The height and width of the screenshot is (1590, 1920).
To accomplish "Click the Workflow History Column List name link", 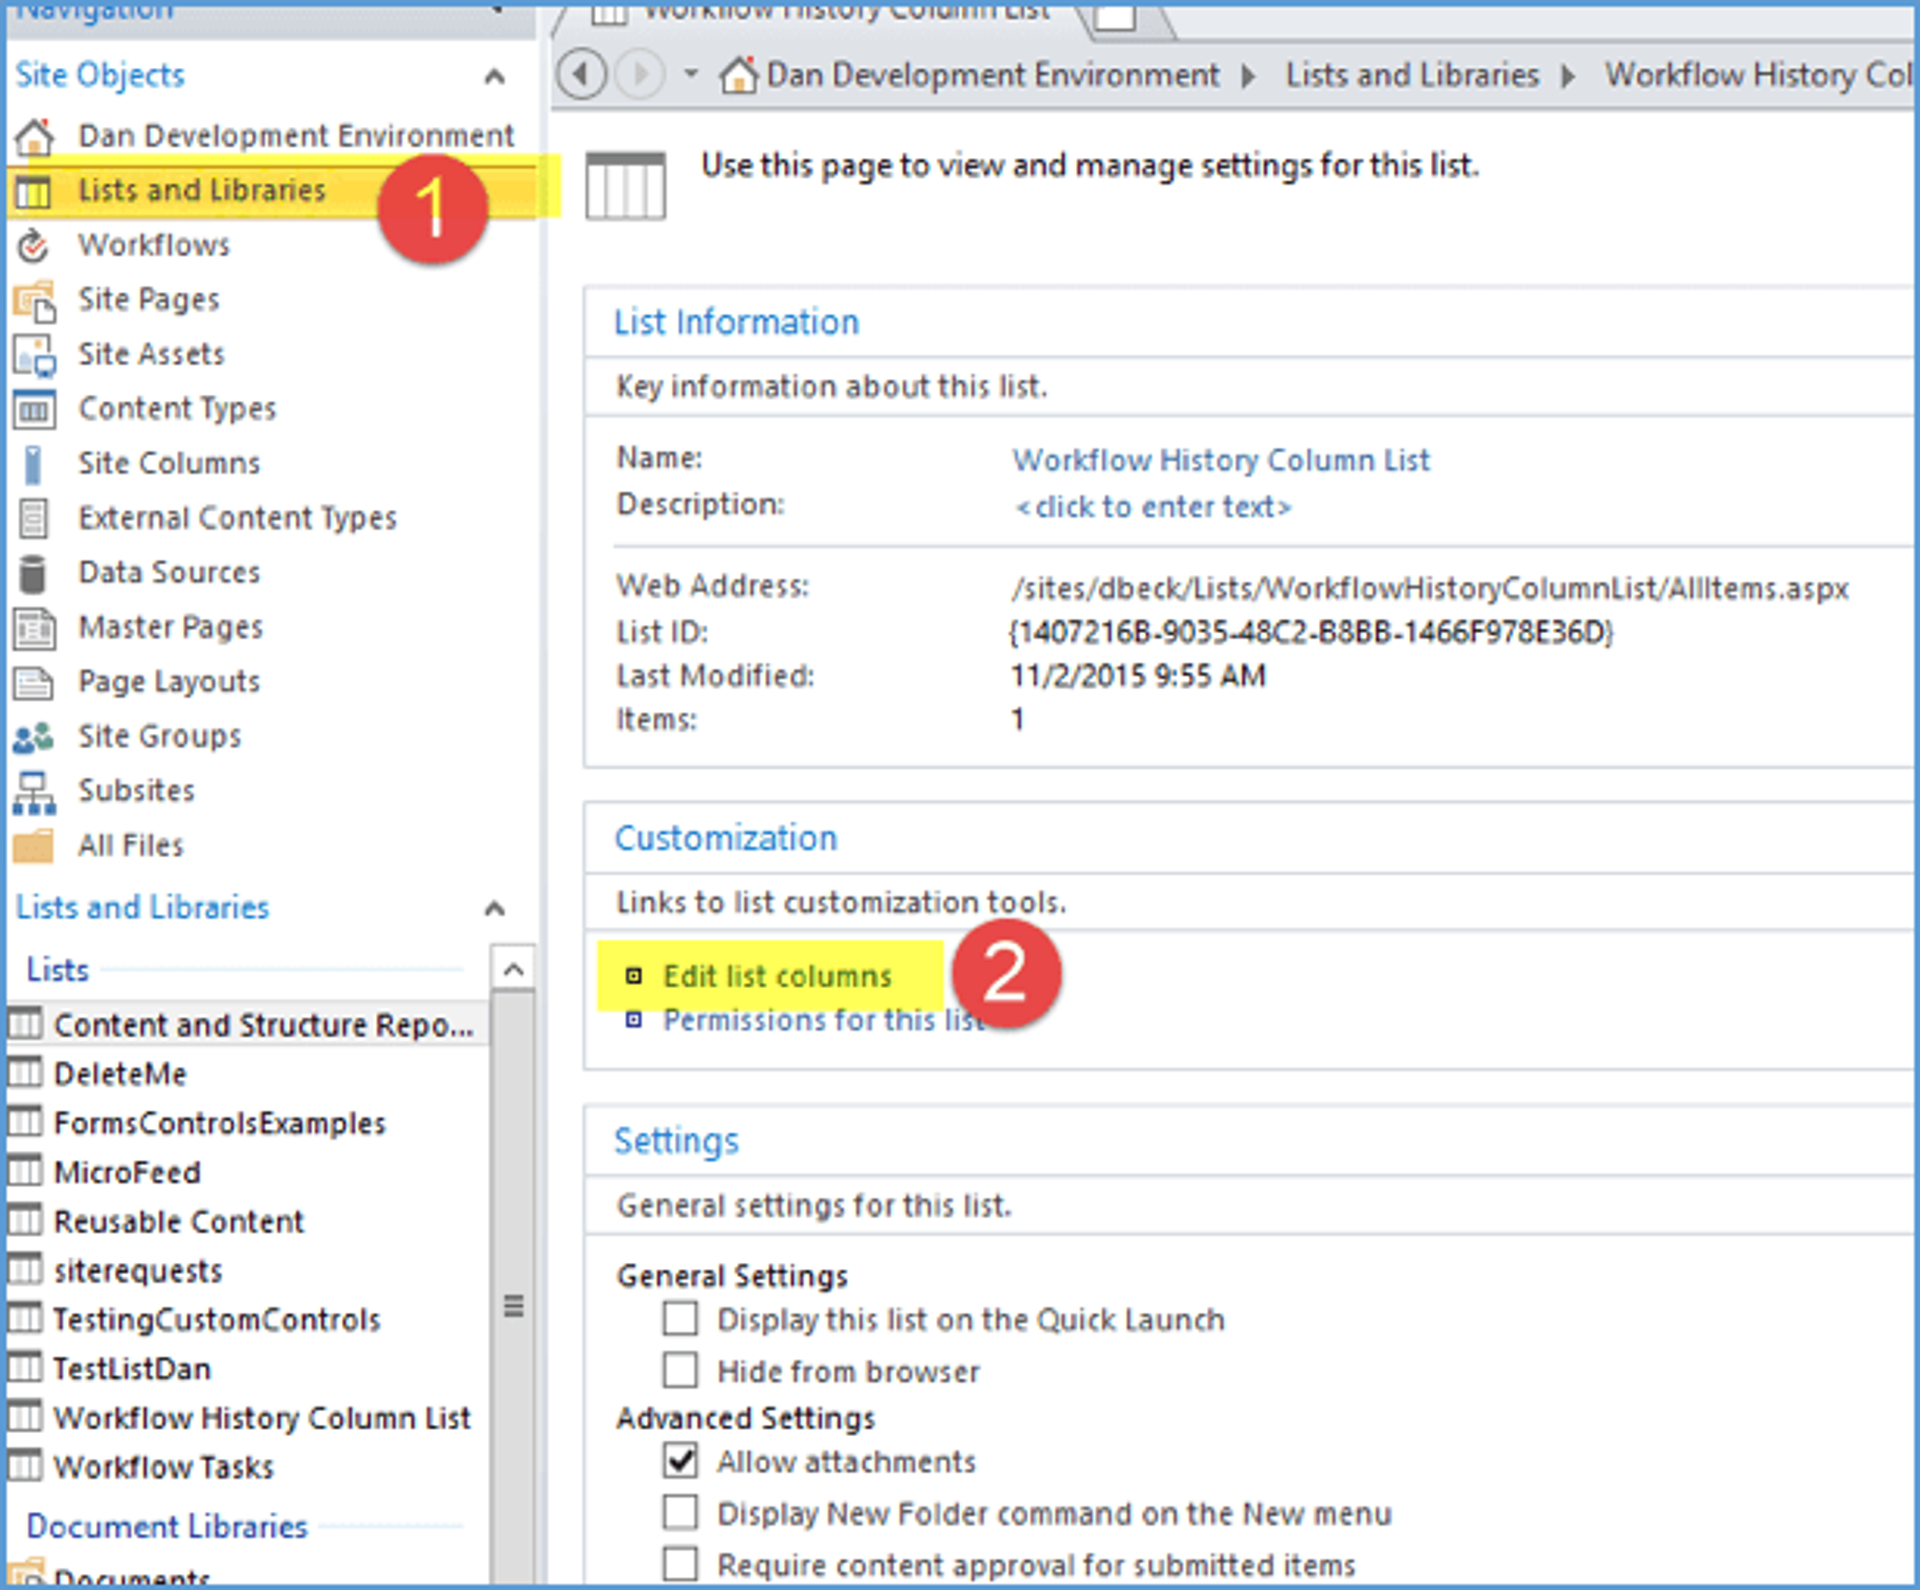I will (1221, 460).
